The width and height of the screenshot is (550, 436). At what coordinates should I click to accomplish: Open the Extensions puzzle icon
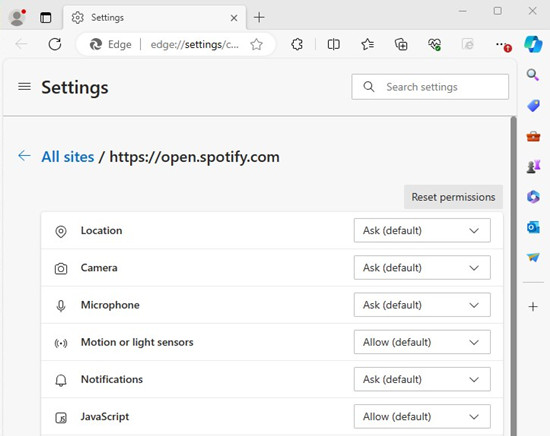click(x=297, y=45)
